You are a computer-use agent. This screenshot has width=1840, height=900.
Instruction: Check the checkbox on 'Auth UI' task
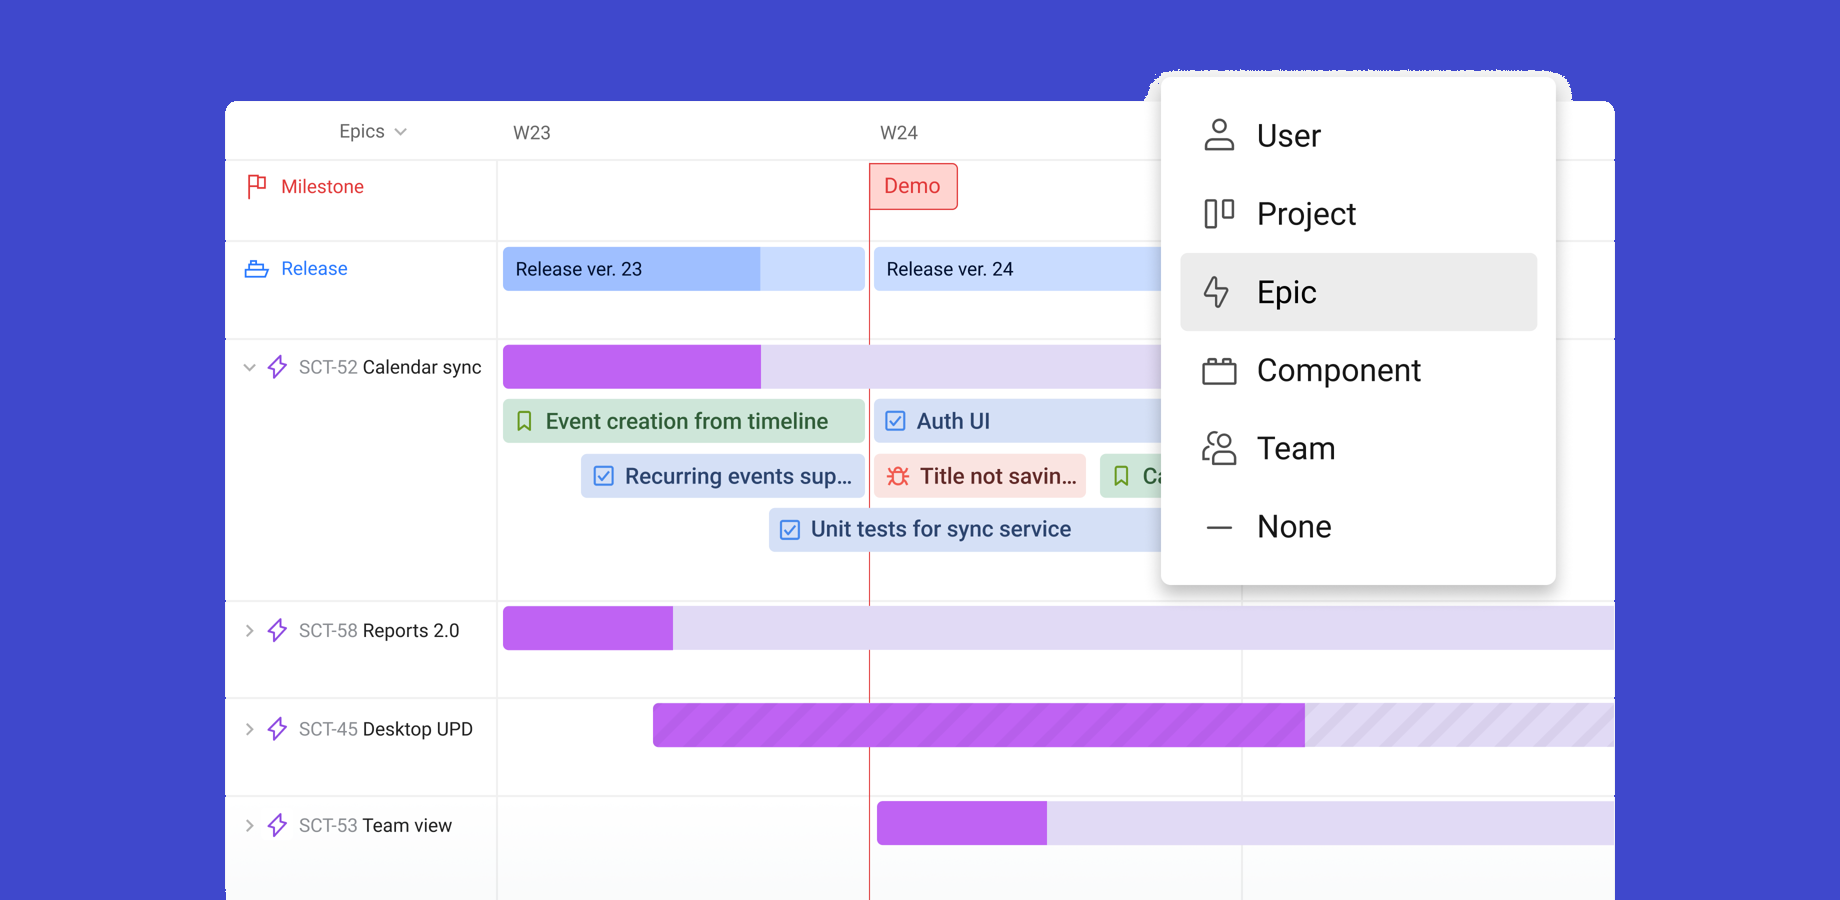(895, 420)
